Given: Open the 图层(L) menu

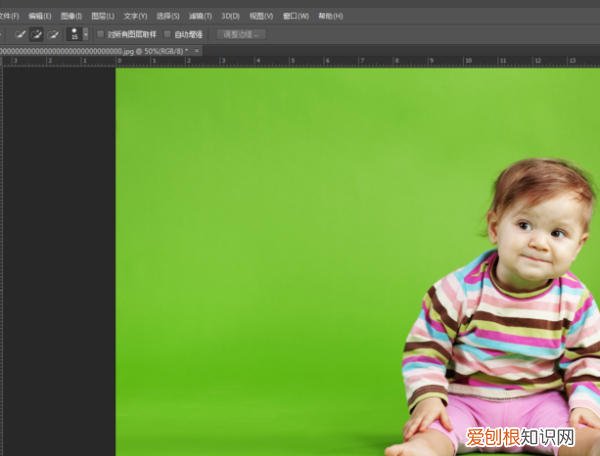Looking at the screenshot, I should pyautogui.click(x=102, y=17).
